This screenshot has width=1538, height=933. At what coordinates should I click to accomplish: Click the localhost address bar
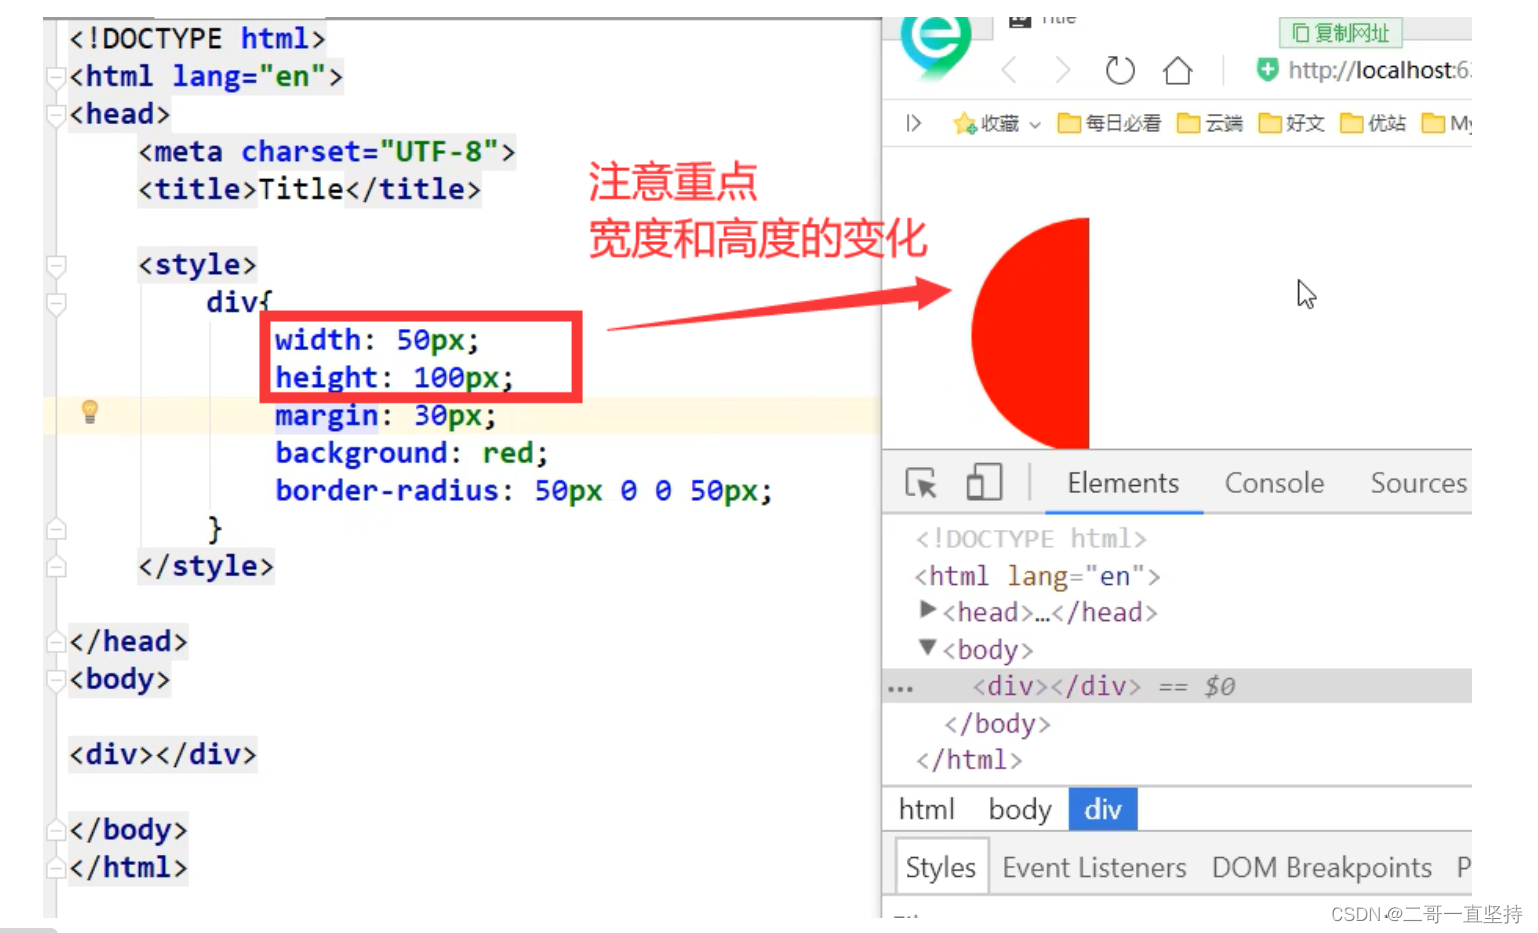[1379, 70]
